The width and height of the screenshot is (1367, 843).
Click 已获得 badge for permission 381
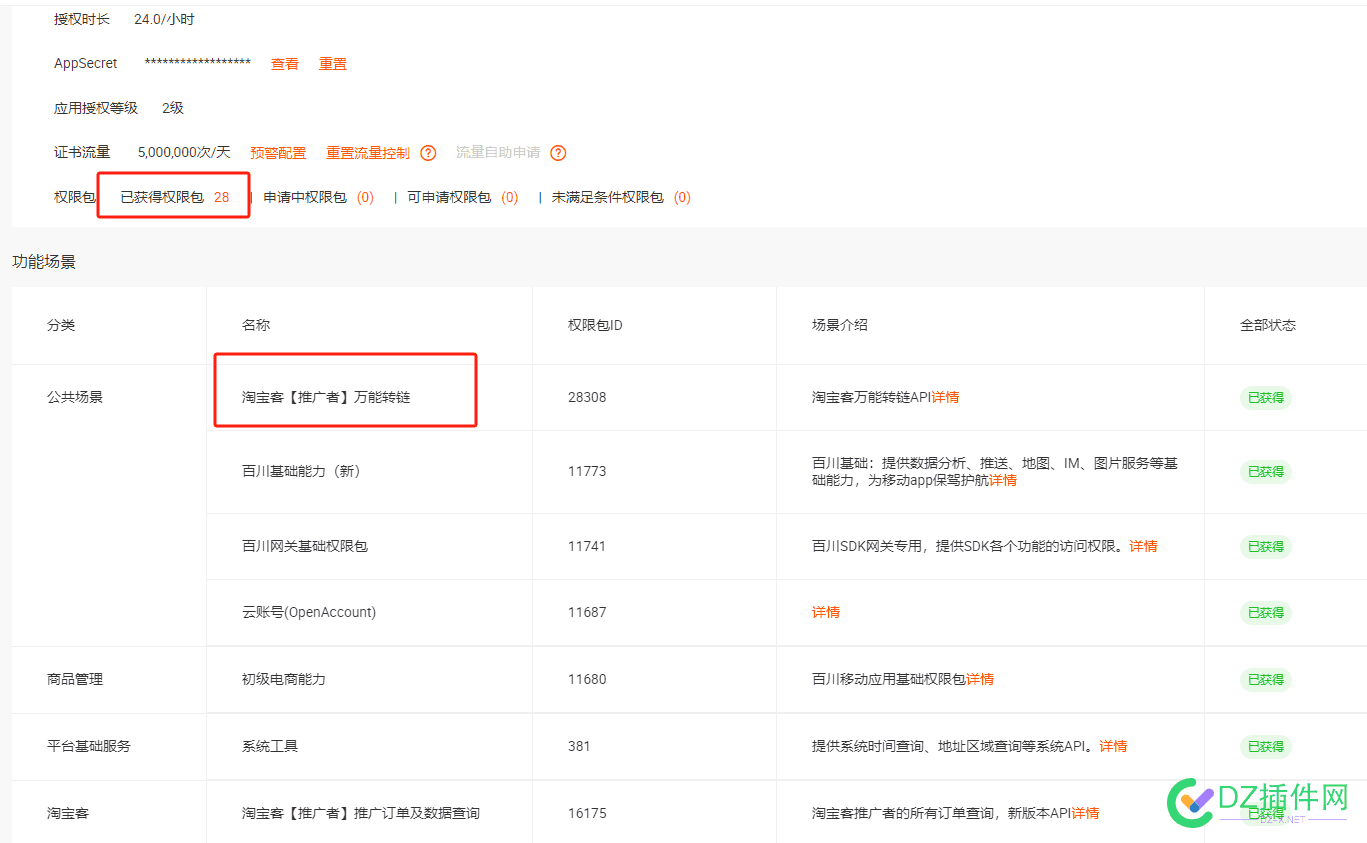pyautogui.click(x=1266, y=747)
